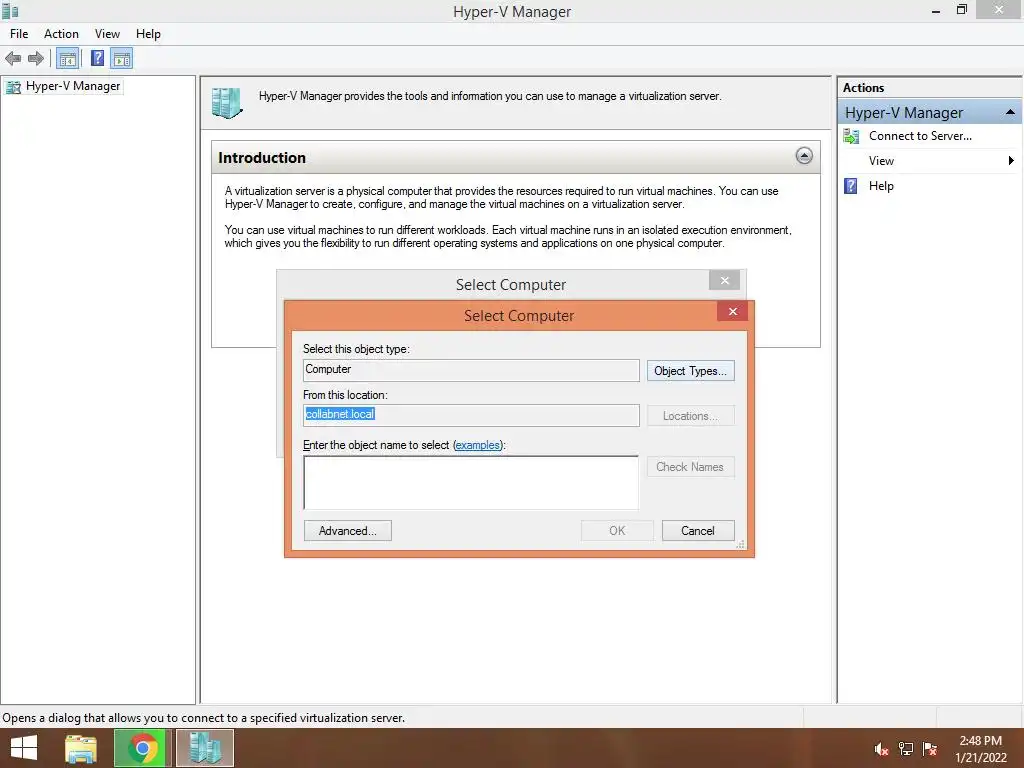Click the Action Center flag tray icon
Screen dimensions: 1024x768
(930, 749)
